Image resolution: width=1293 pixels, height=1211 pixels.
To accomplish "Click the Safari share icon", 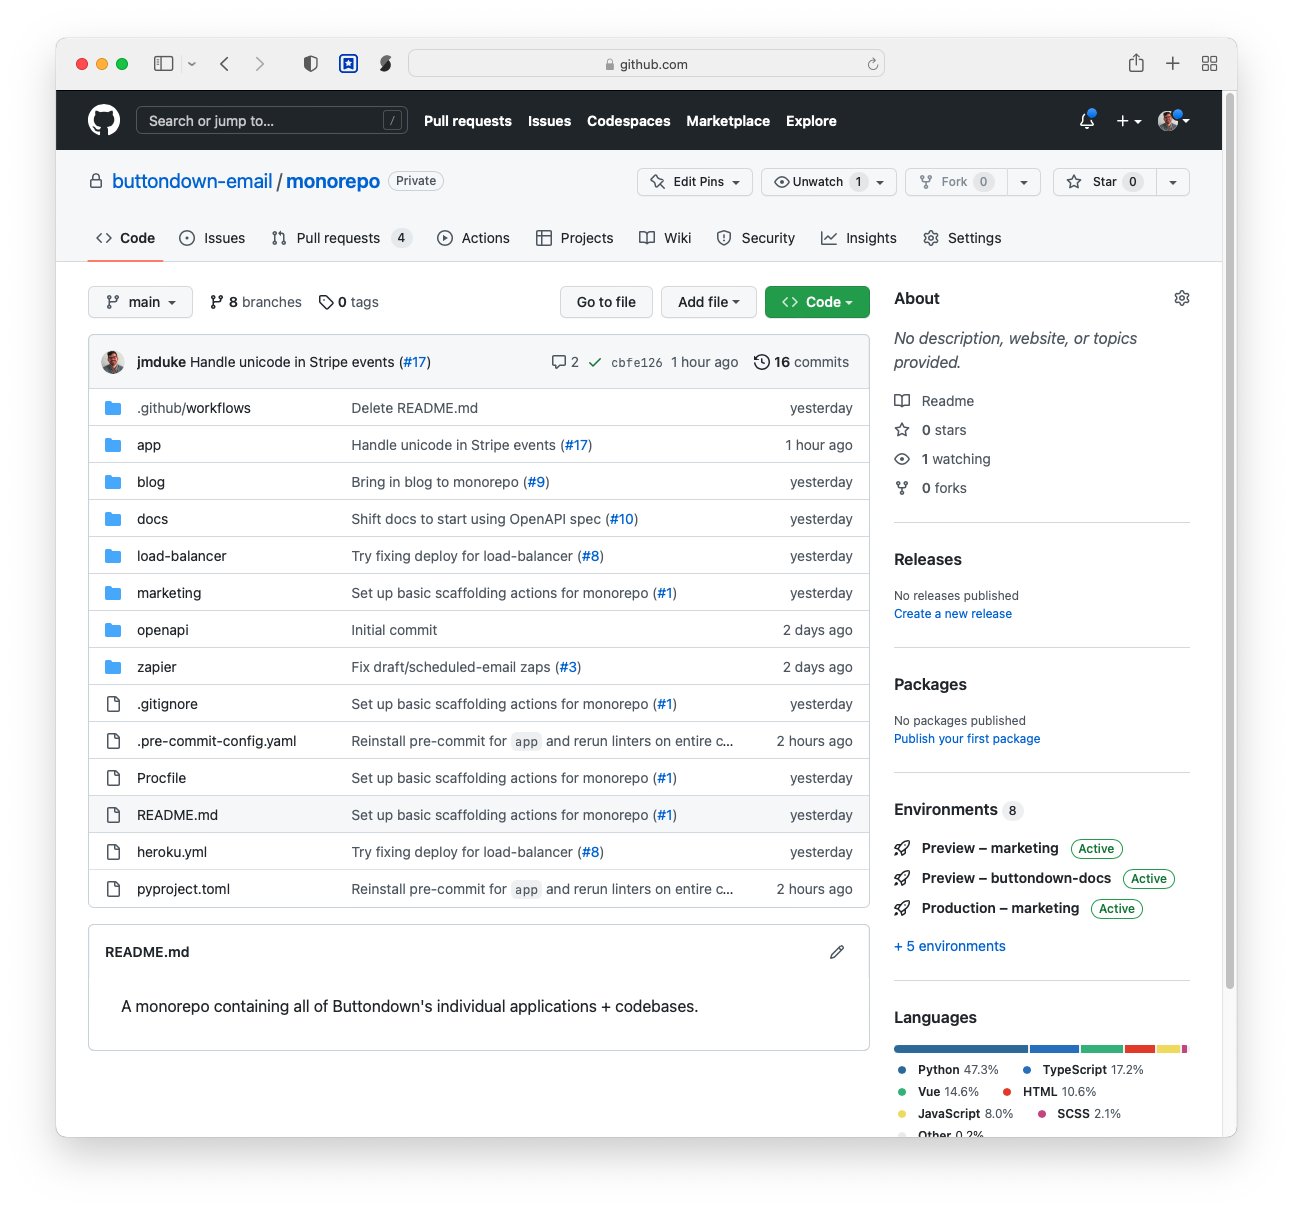I will tap(1136, 63).
